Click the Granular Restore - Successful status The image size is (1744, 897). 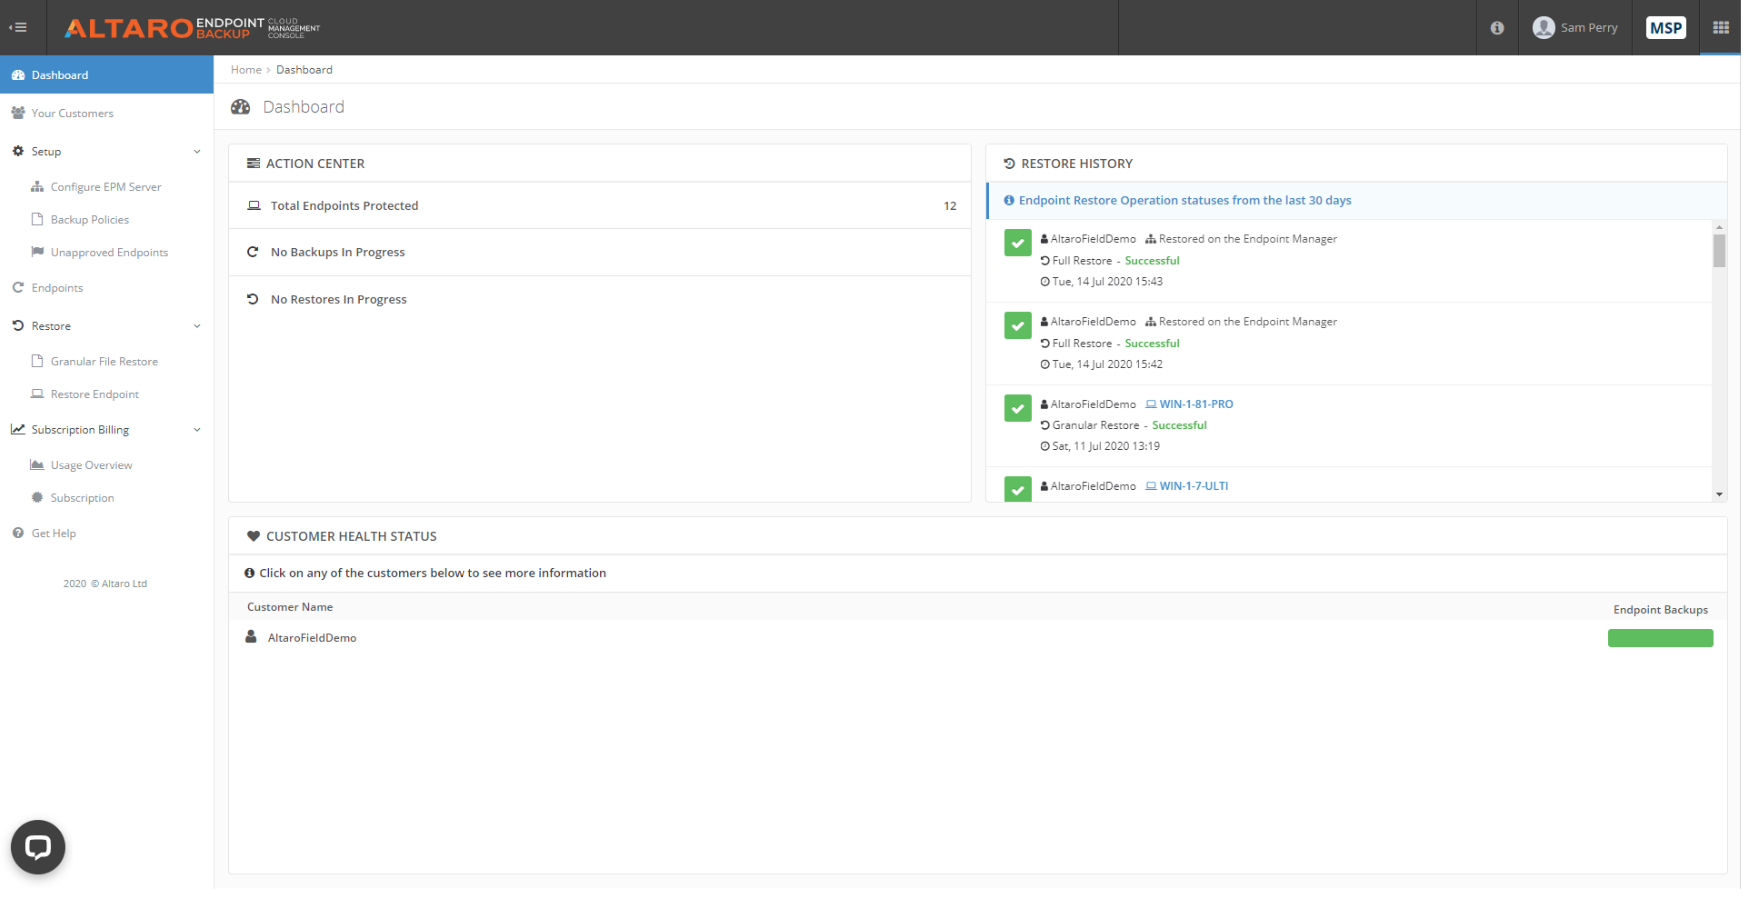coord(1129,426)
